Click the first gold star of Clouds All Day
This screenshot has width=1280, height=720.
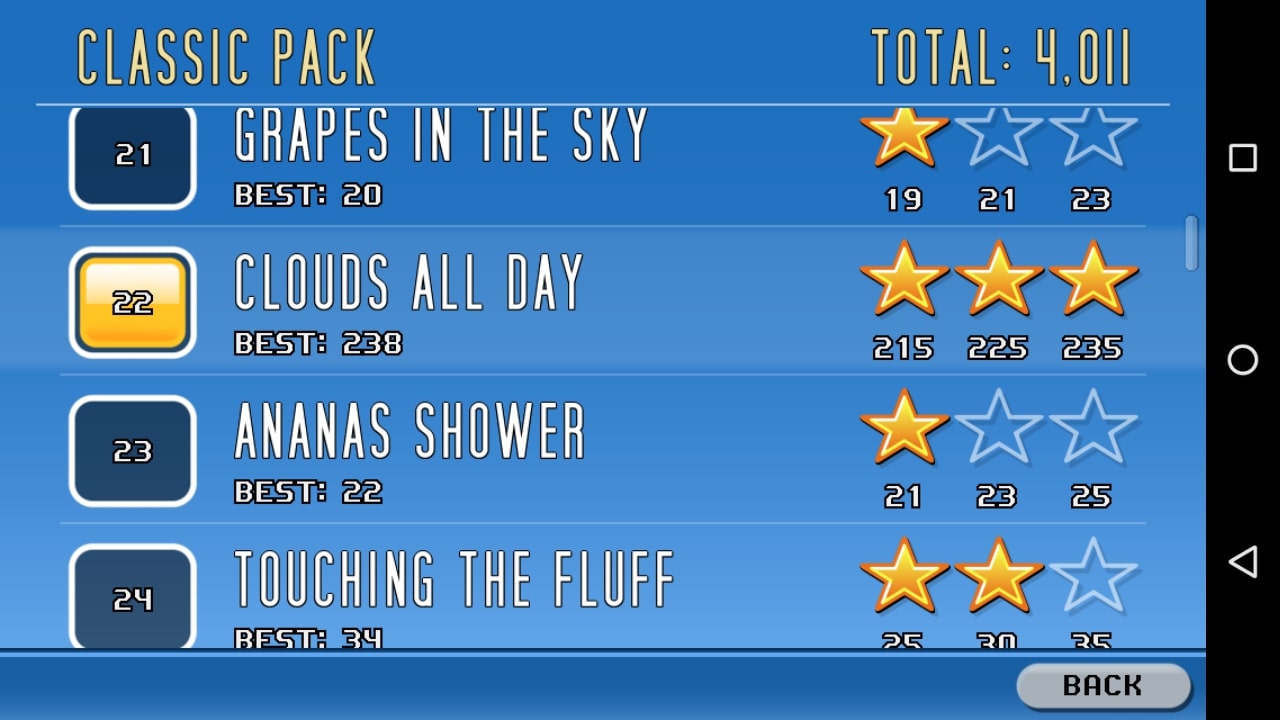pos(903,279)
